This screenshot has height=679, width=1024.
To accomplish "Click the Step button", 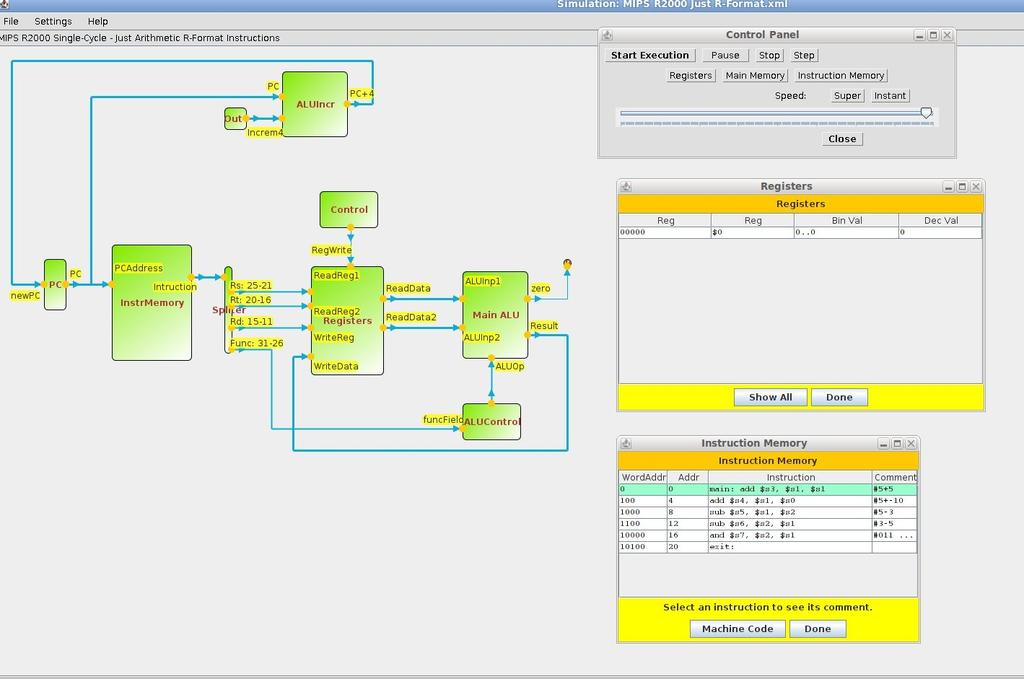I will (x=804, y=55).
